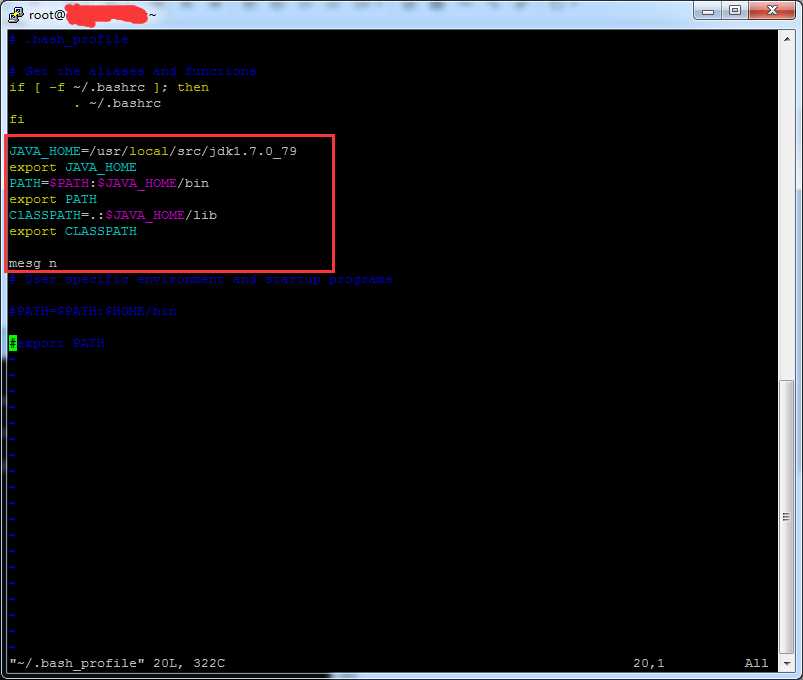Click the 'User specific environment' comment line
803x680 pixels.
coord(201,280)
